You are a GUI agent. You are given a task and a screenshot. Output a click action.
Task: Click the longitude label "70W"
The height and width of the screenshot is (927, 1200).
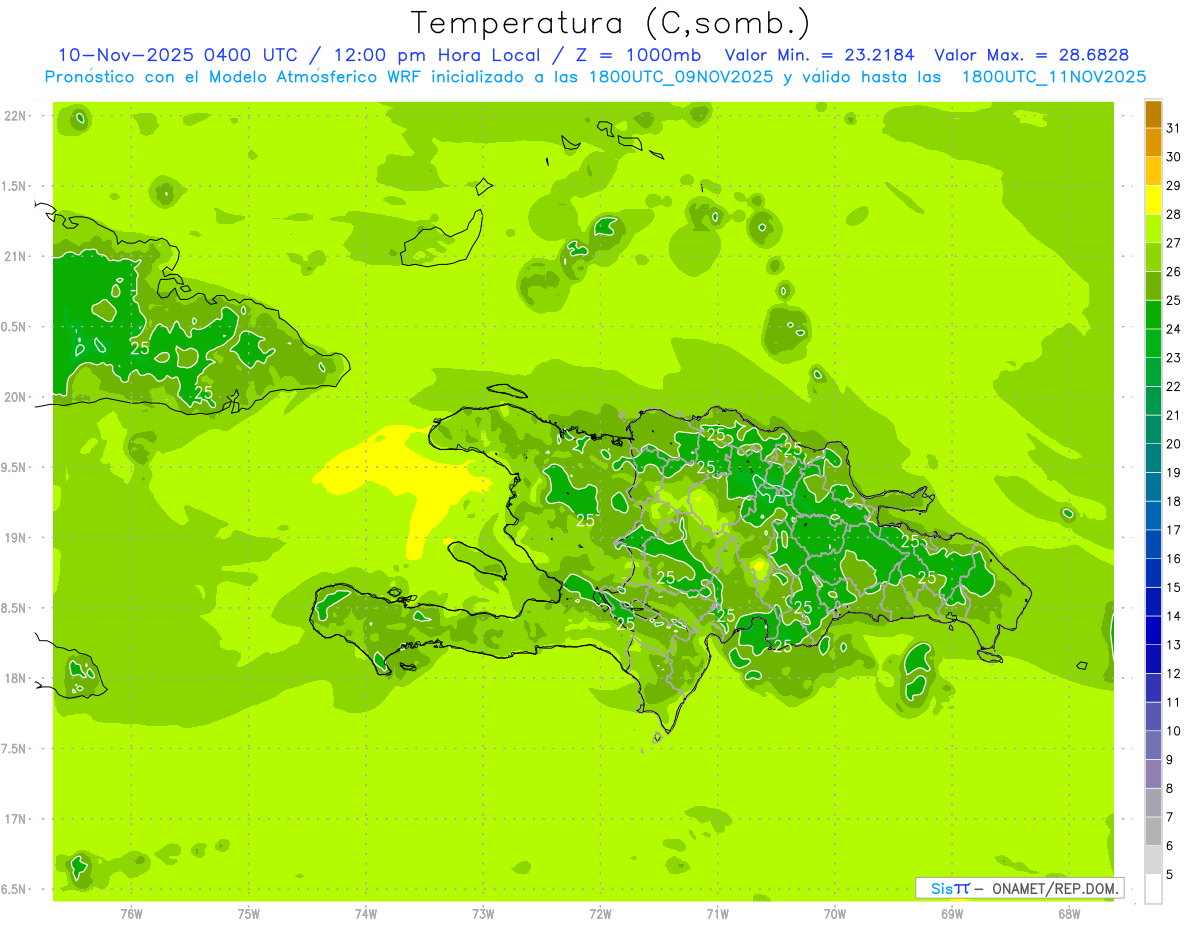(x=834, y=913)
